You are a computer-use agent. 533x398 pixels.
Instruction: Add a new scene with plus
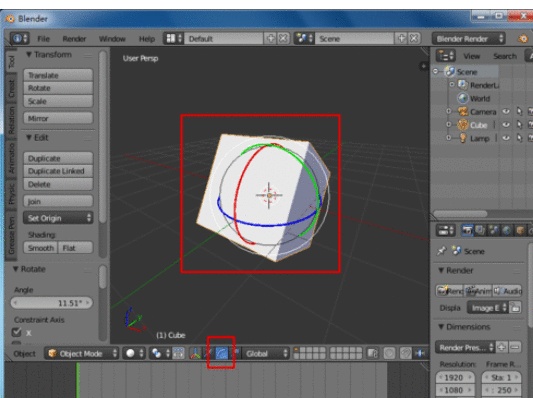point(401,38)
